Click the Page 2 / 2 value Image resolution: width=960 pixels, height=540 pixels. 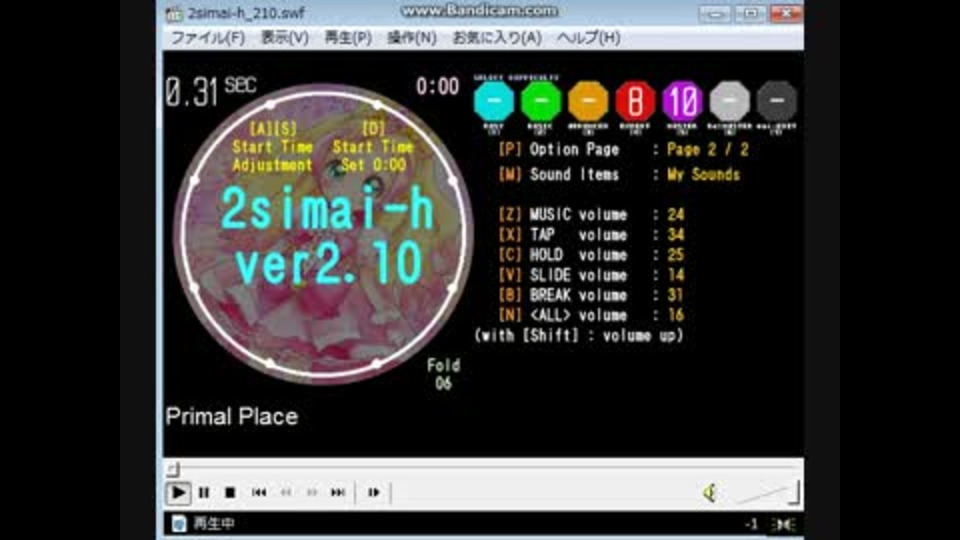coord(708,149)
